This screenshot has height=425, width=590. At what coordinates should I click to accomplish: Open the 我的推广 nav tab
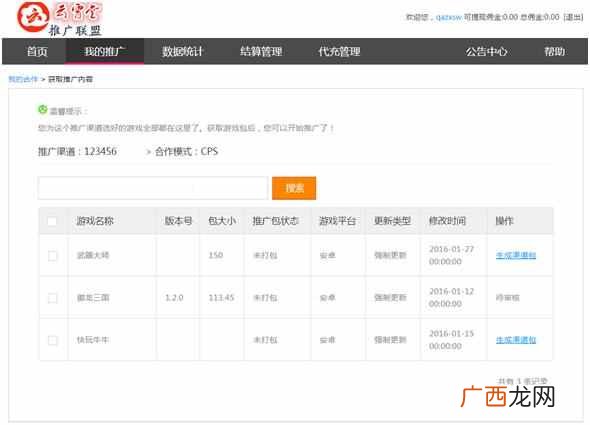(105, 52)
